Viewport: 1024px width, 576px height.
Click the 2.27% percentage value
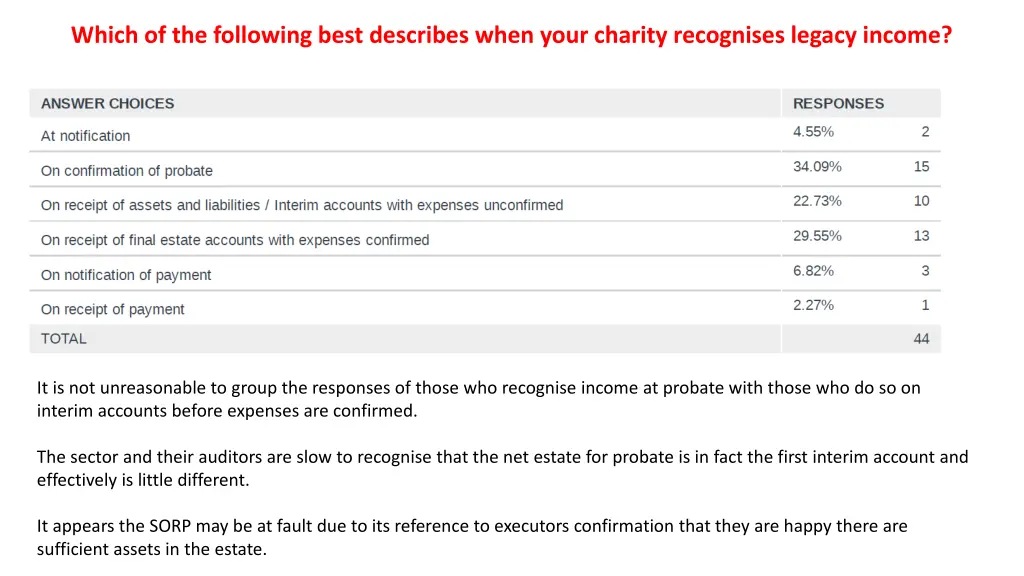click(813, 305)
